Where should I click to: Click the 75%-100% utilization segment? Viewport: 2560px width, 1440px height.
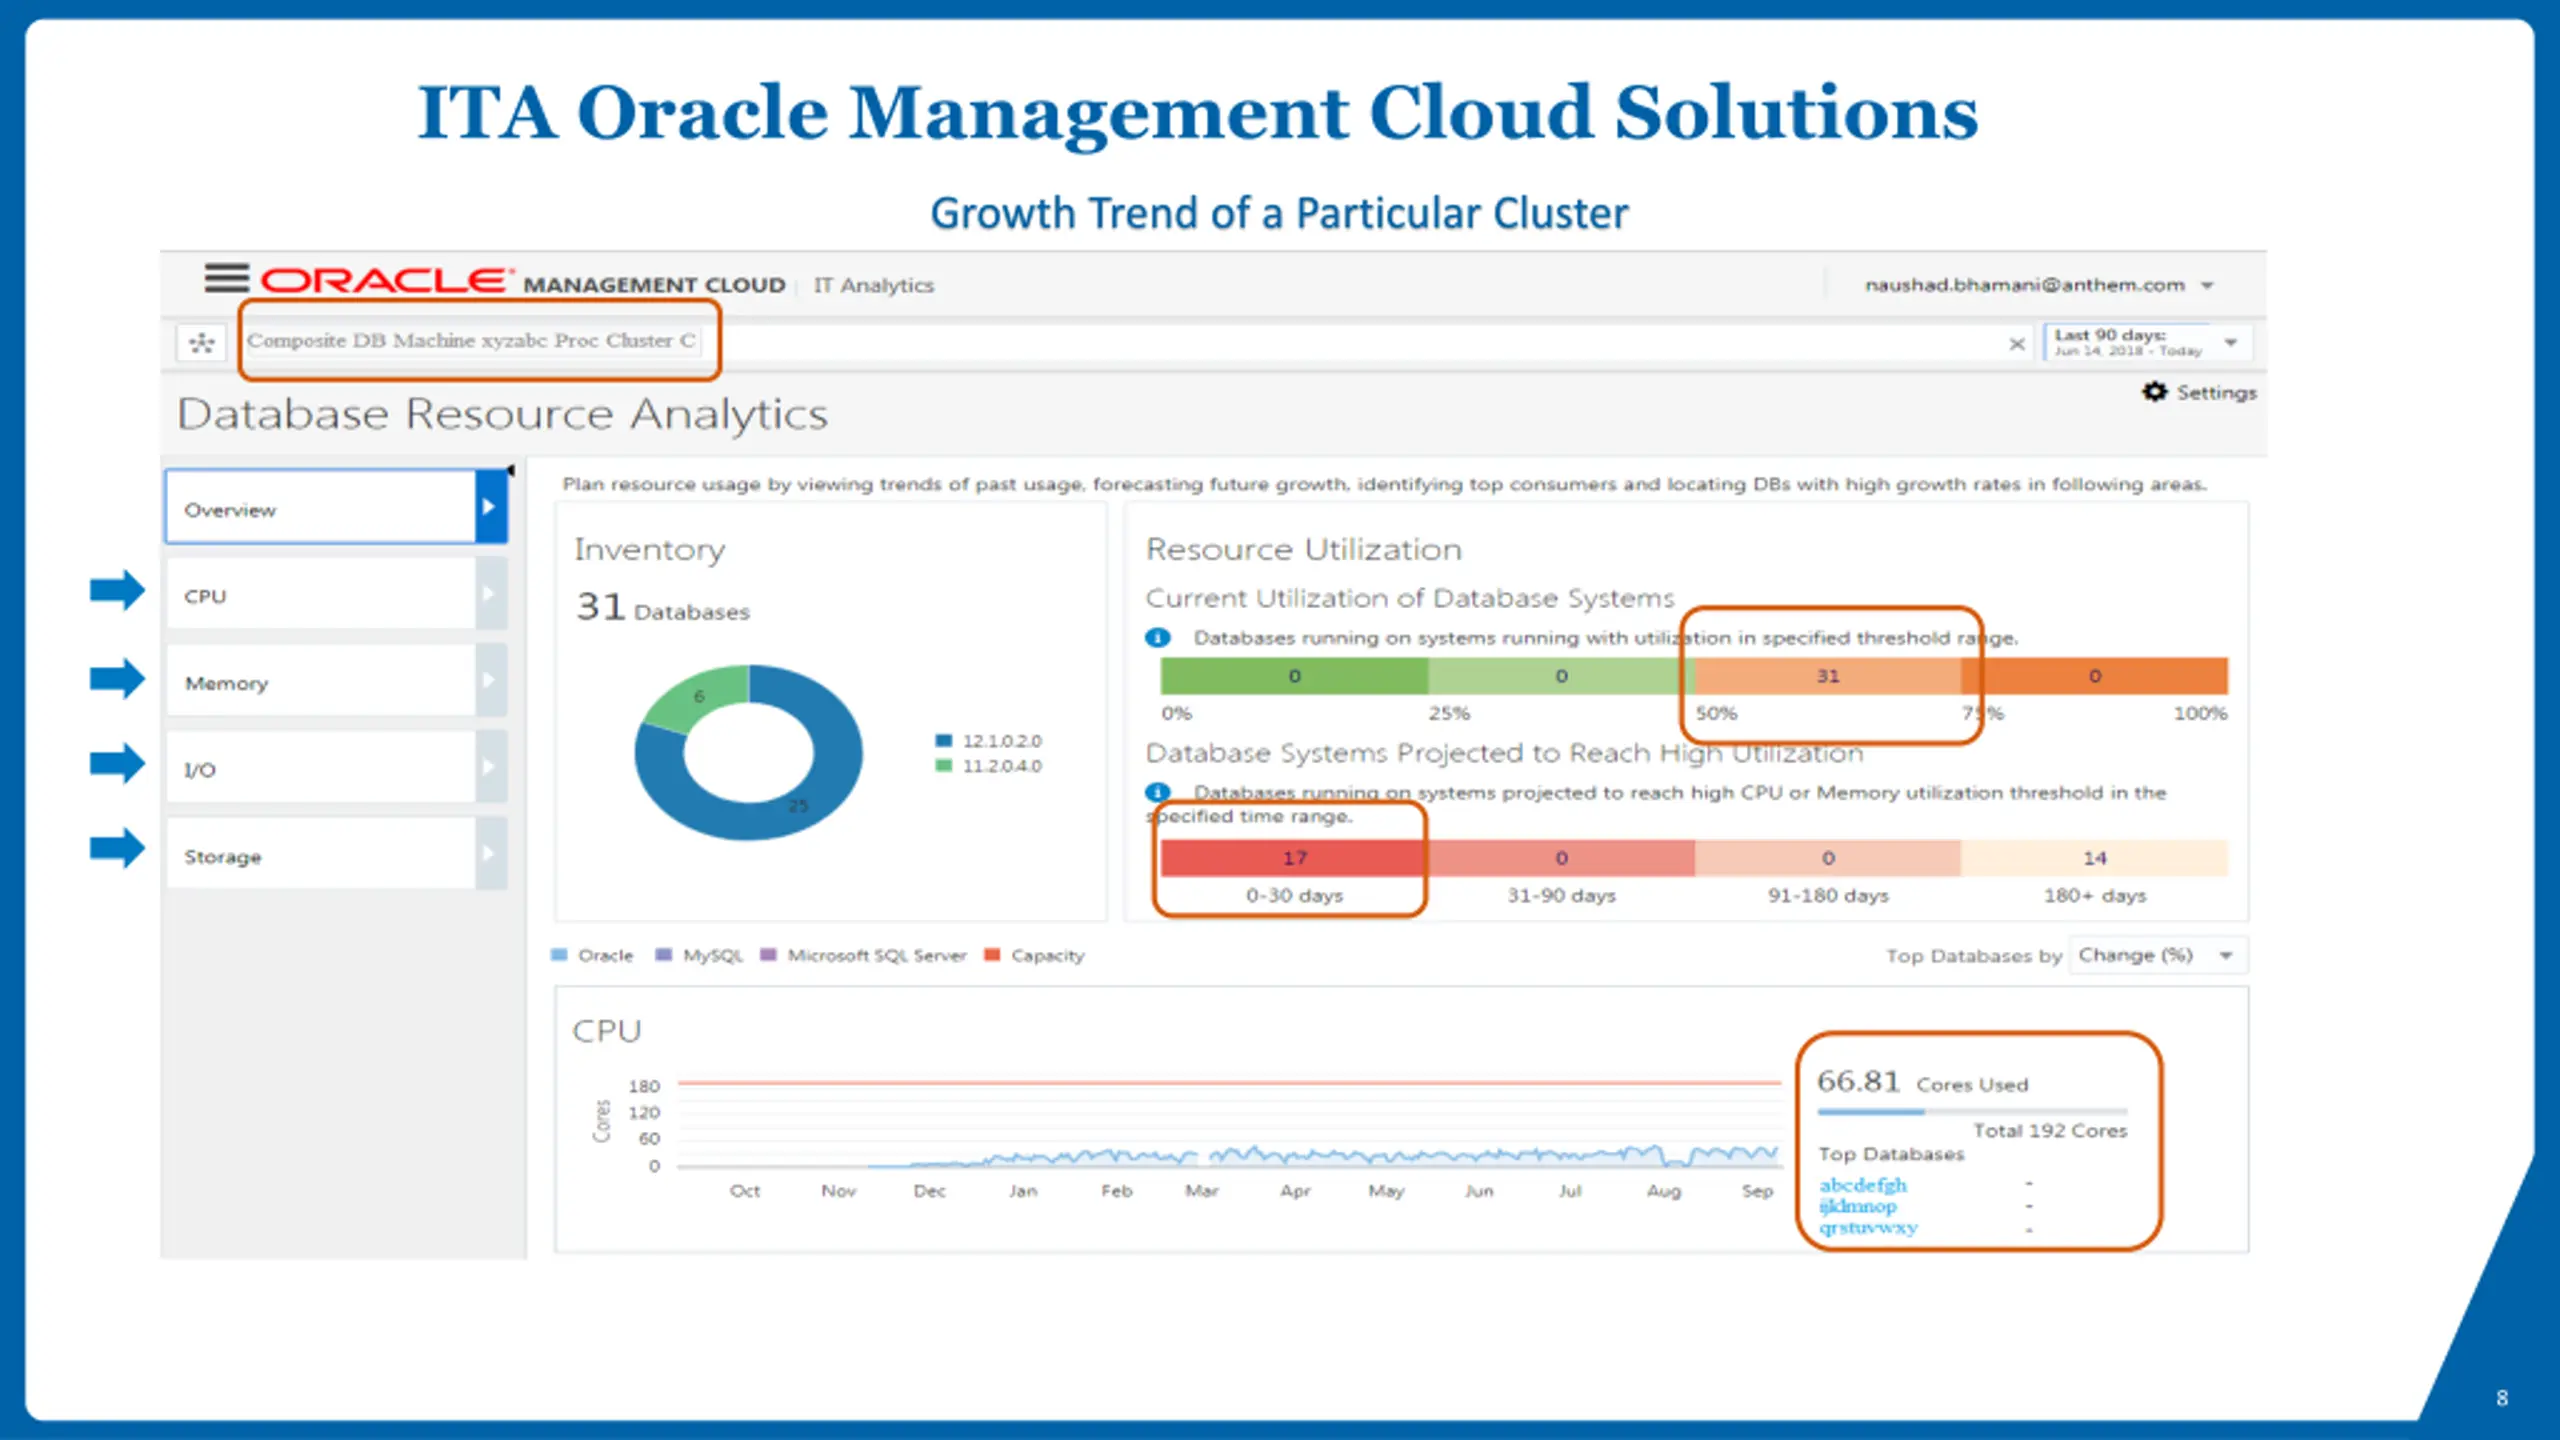pyautogui.click(x=2095, y=676)
